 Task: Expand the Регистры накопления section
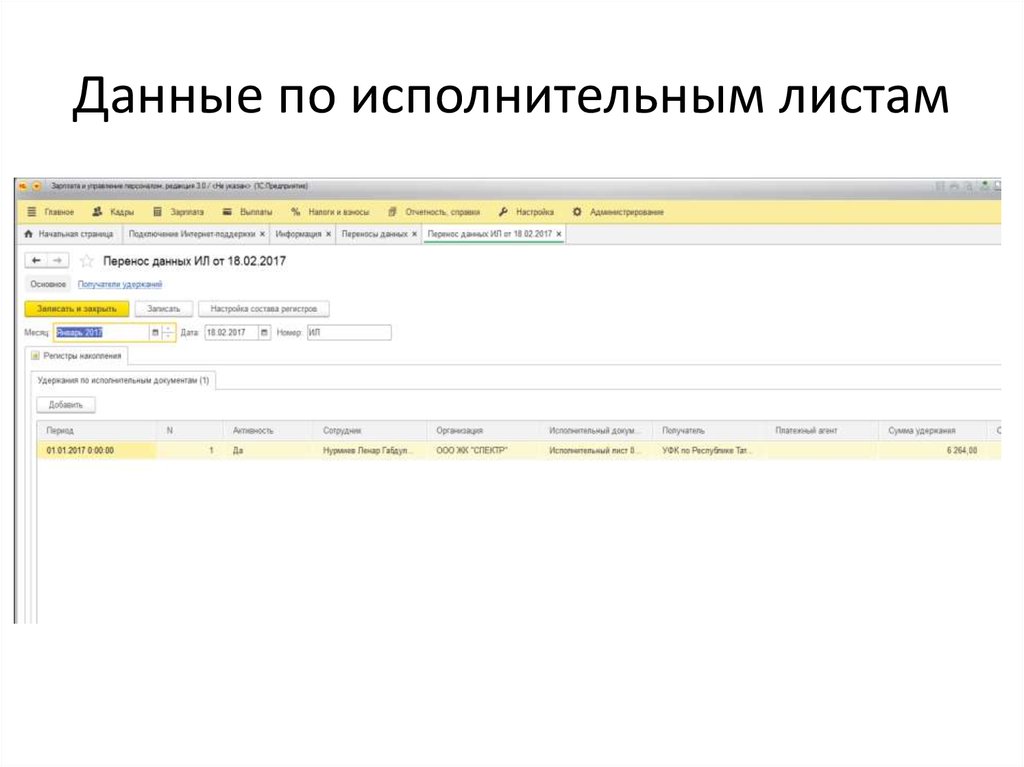point(38,356)
